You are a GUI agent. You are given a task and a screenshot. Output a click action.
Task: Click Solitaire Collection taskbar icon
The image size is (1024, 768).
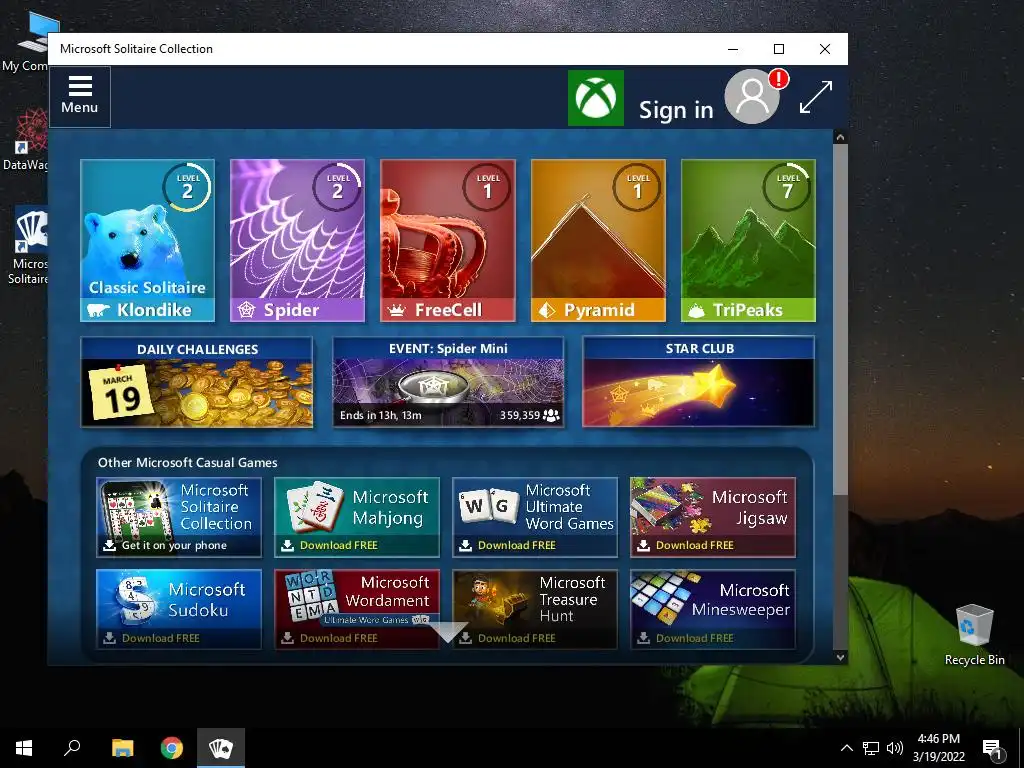point(221,748)
